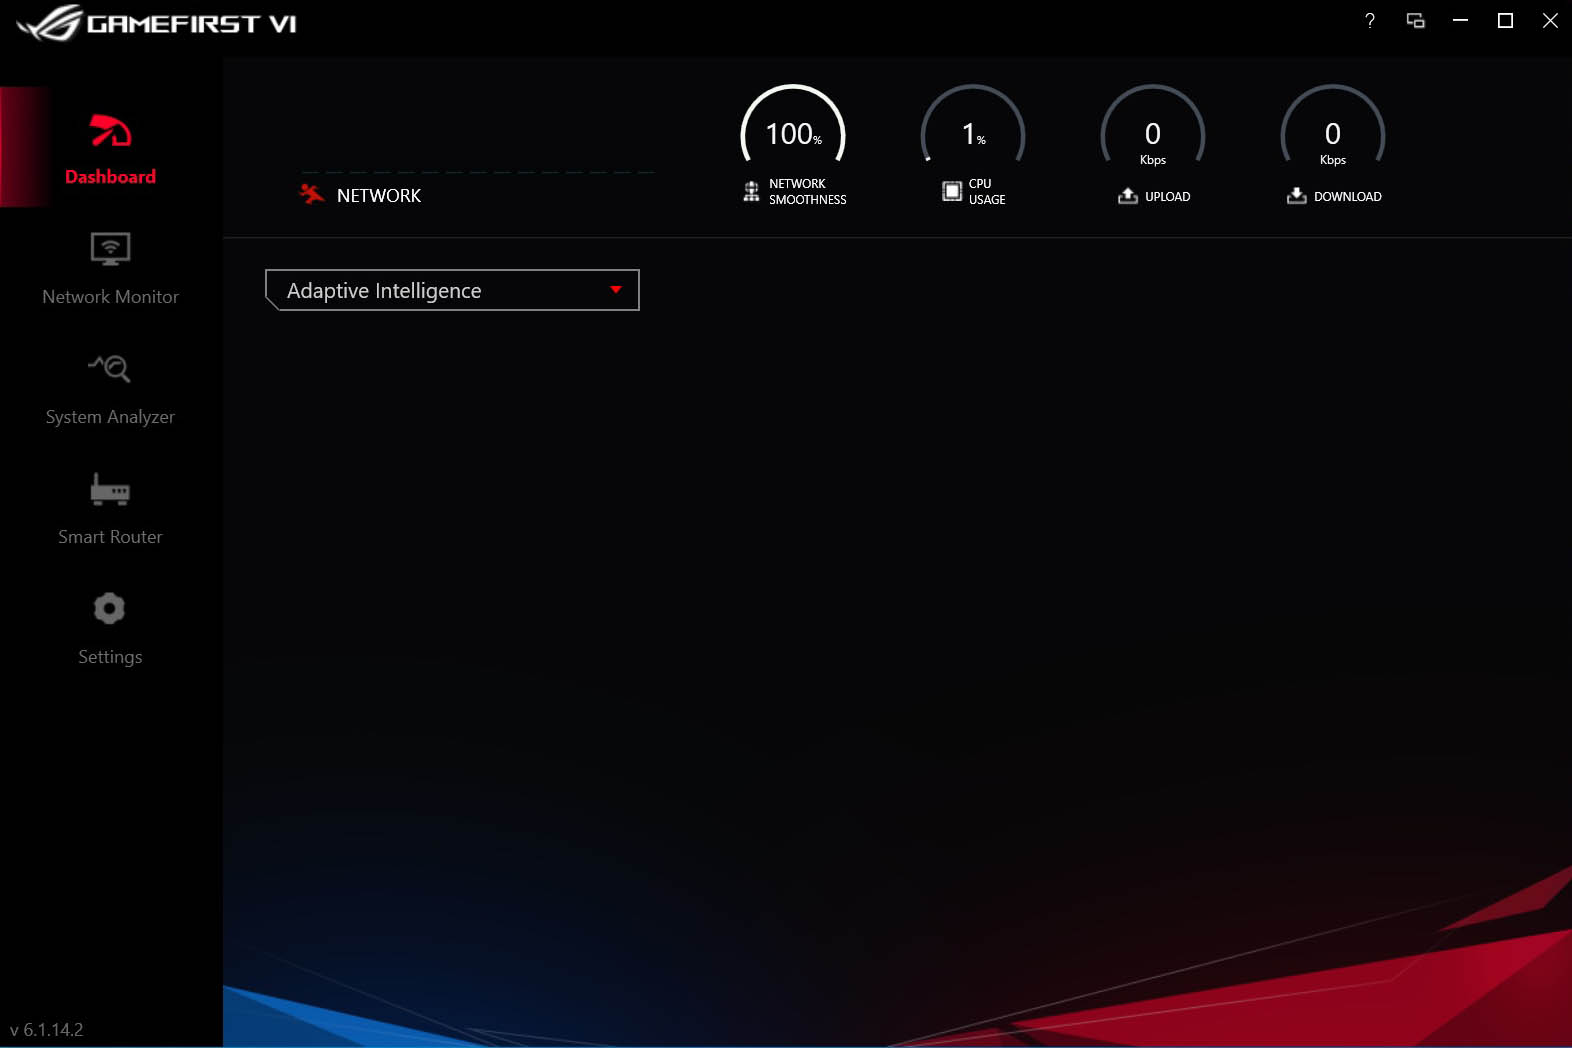Click the Download arrow icon

tap(1297, 195)
